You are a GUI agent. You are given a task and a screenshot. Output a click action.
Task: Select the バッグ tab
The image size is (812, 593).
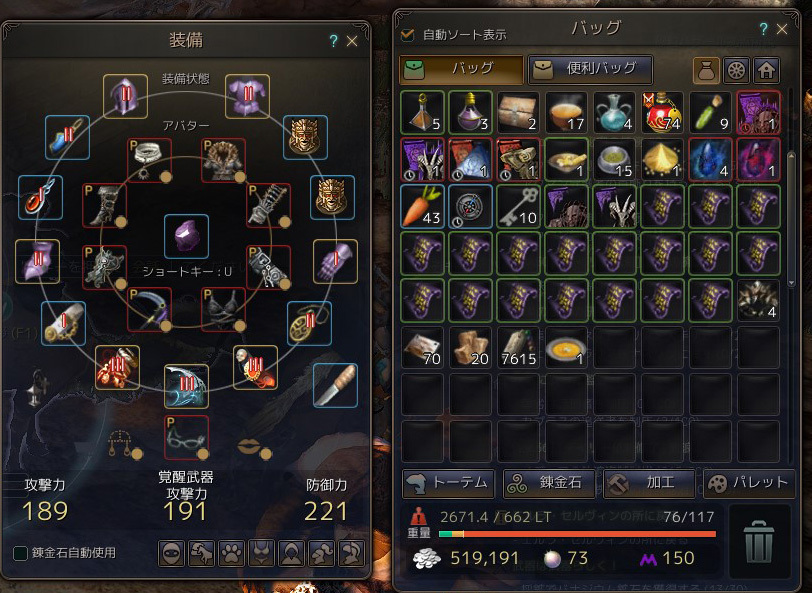pyautogui.click(x=462, y=69)
